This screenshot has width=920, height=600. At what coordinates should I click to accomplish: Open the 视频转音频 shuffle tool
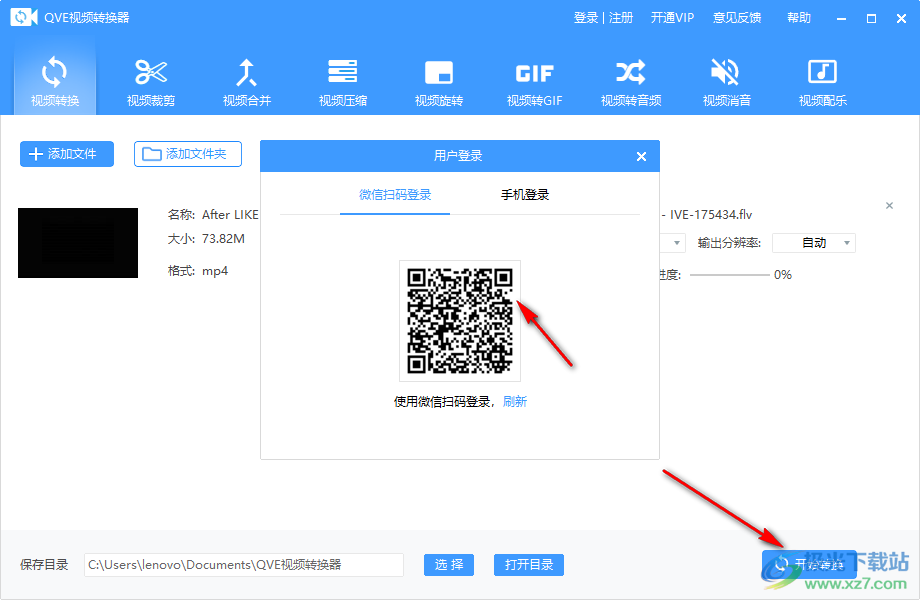(631, 82)
